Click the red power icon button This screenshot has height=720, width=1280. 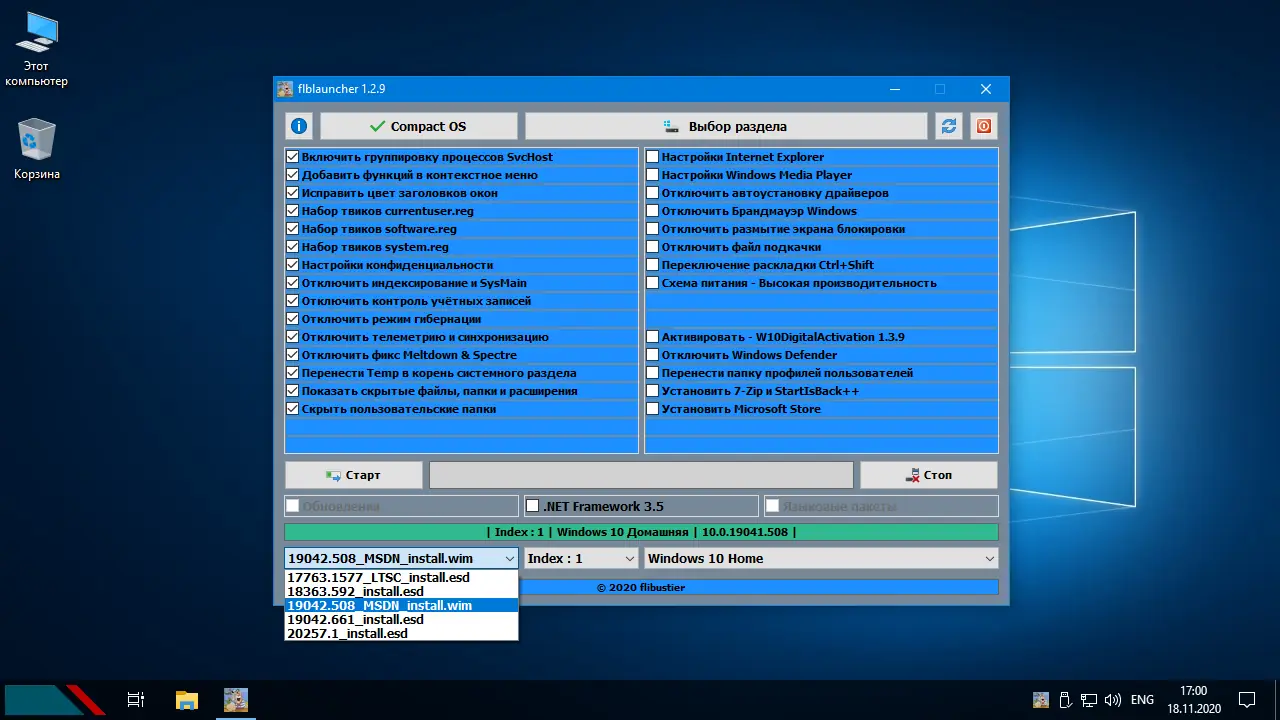point(984,126)
